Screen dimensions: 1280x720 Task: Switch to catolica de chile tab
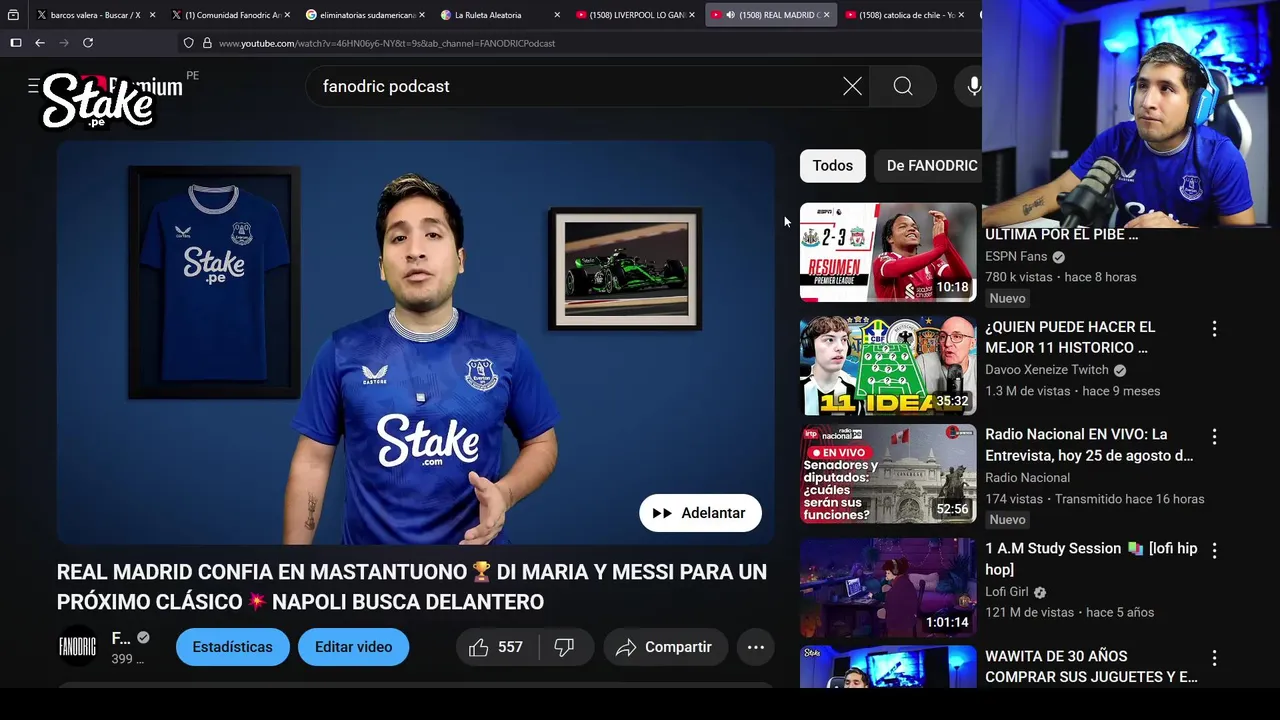point(905,15)
